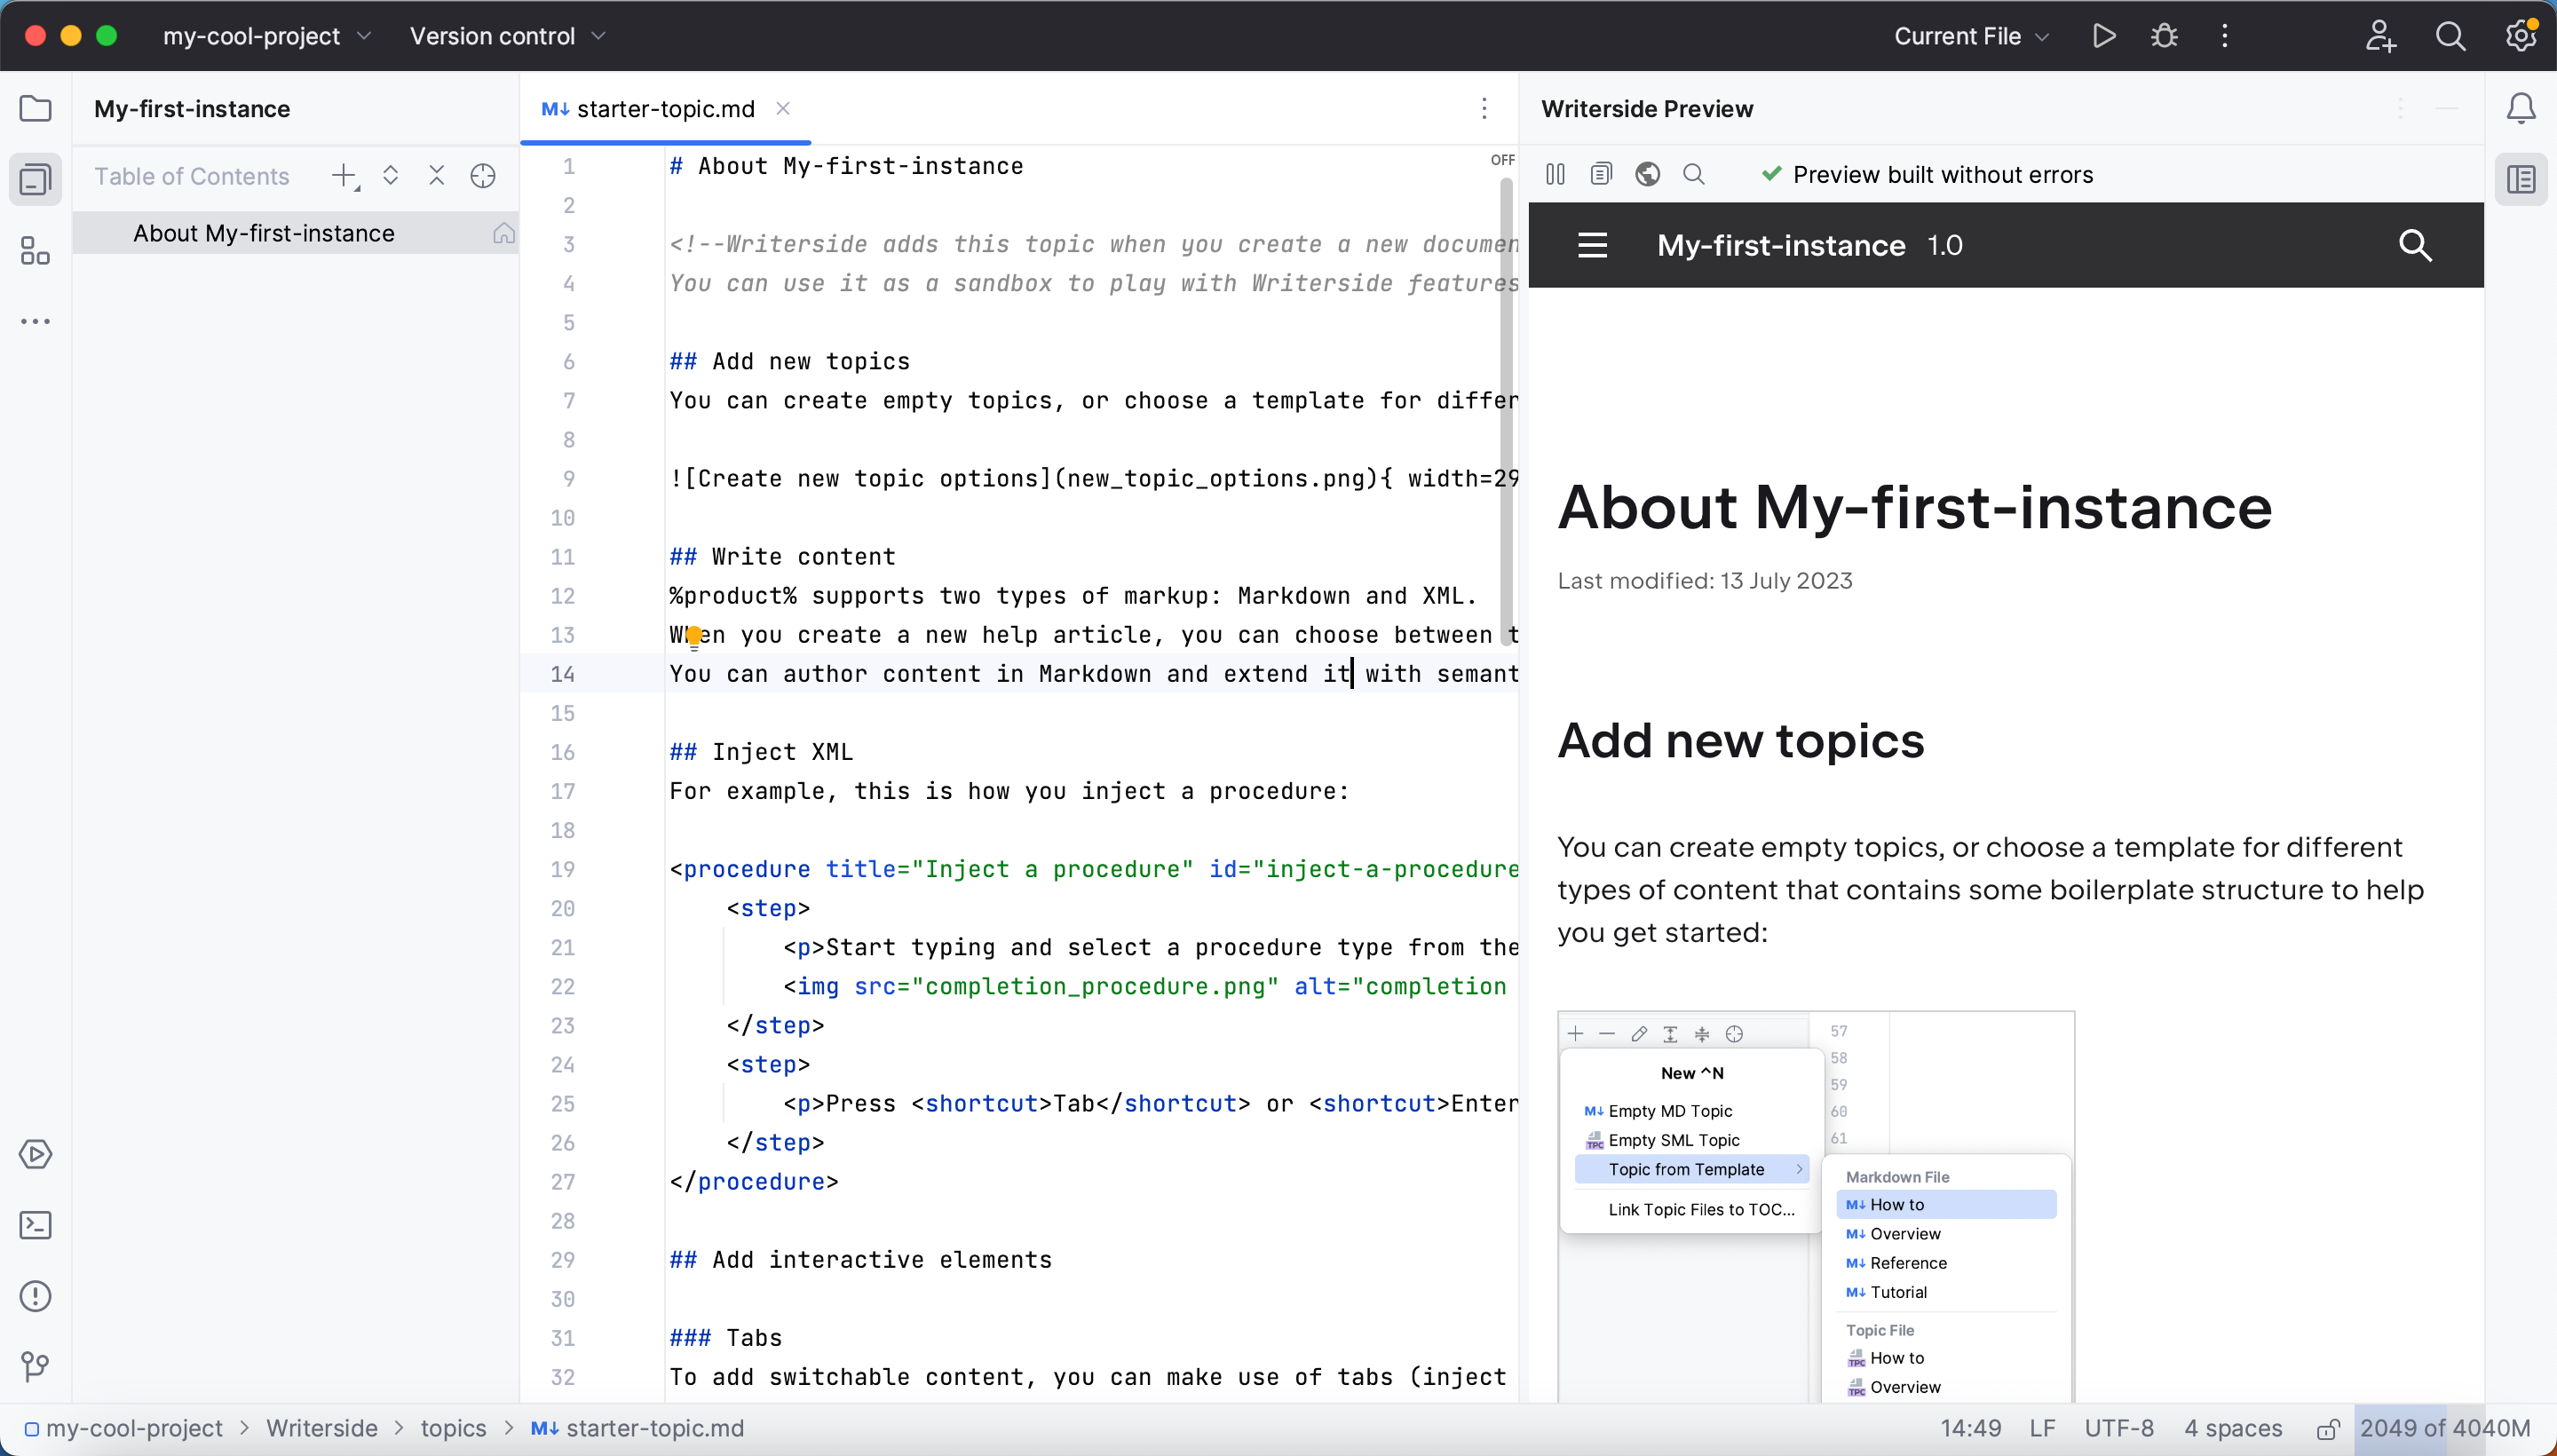The height and width of the screenshot is (1456, 2557).
Task: Select About My-first-instance in Table of Contents
Action: [264, 233]
